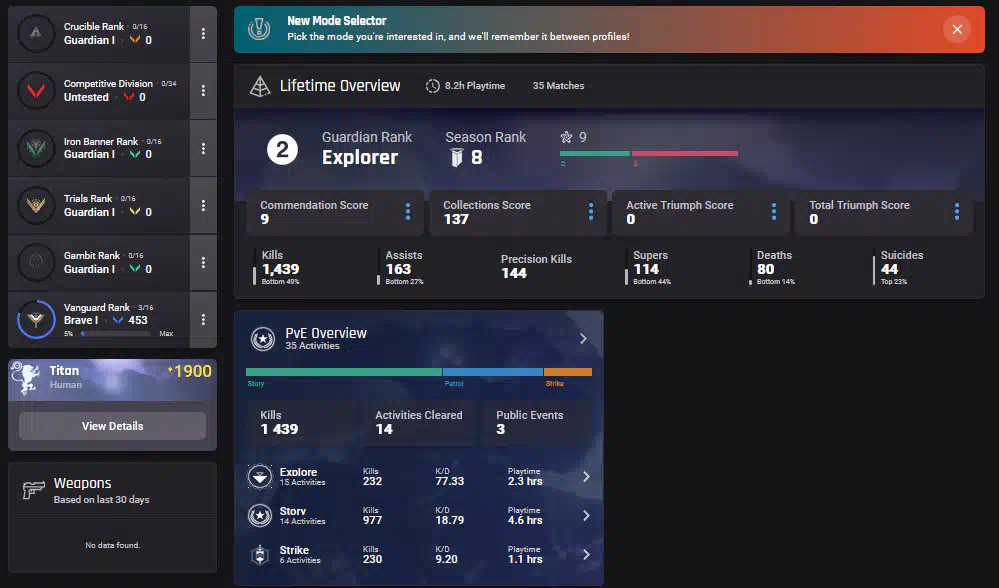
Task: Click the Weapons pistol icon
Action: pos(33,490)
